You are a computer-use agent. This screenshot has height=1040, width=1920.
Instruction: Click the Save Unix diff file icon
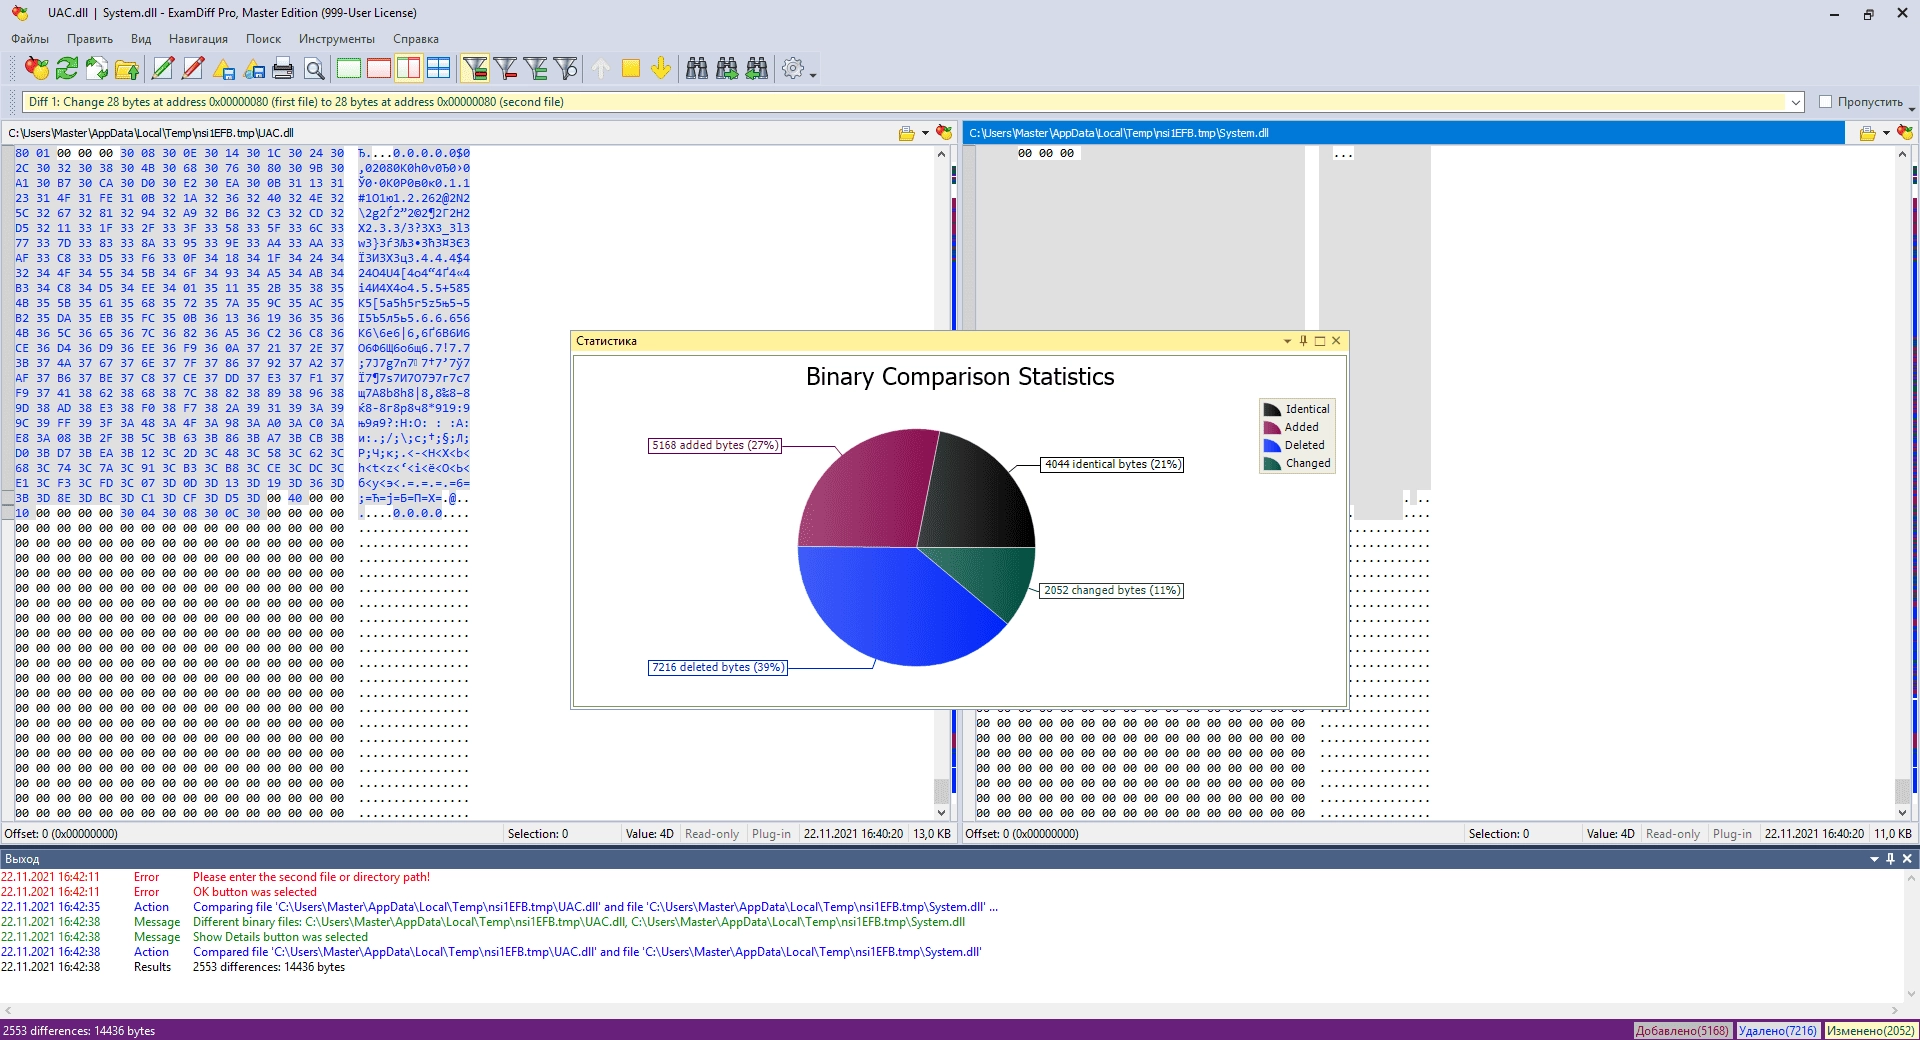point(224,68)
